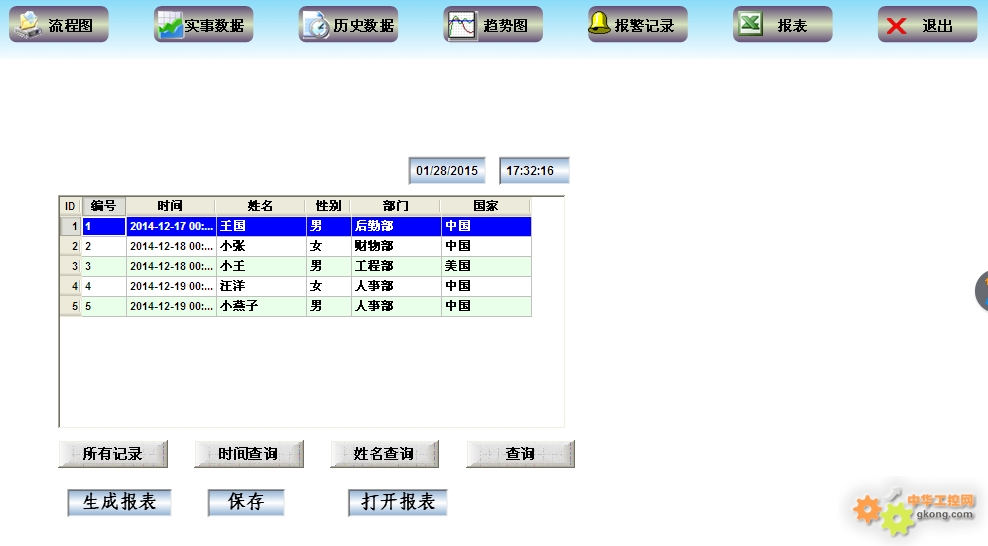The height and width of the screenshot is (546, 988).
Task: Click the 查询 button
Action: point(520,454)
